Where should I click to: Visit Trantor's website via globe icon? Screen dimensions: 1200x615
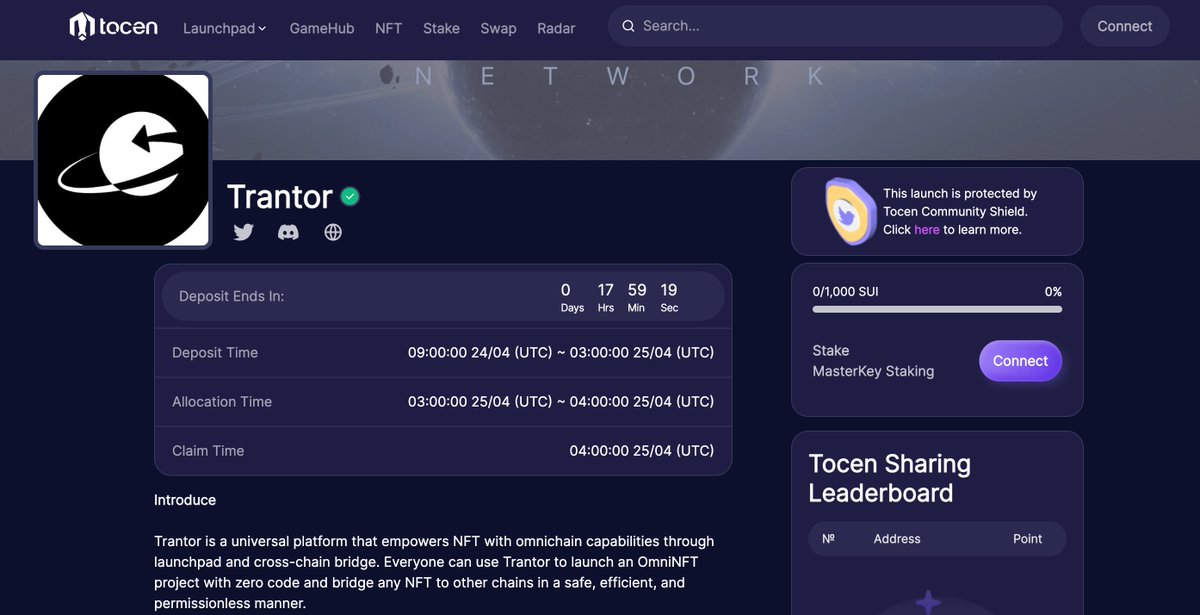[x=333, y=231]
